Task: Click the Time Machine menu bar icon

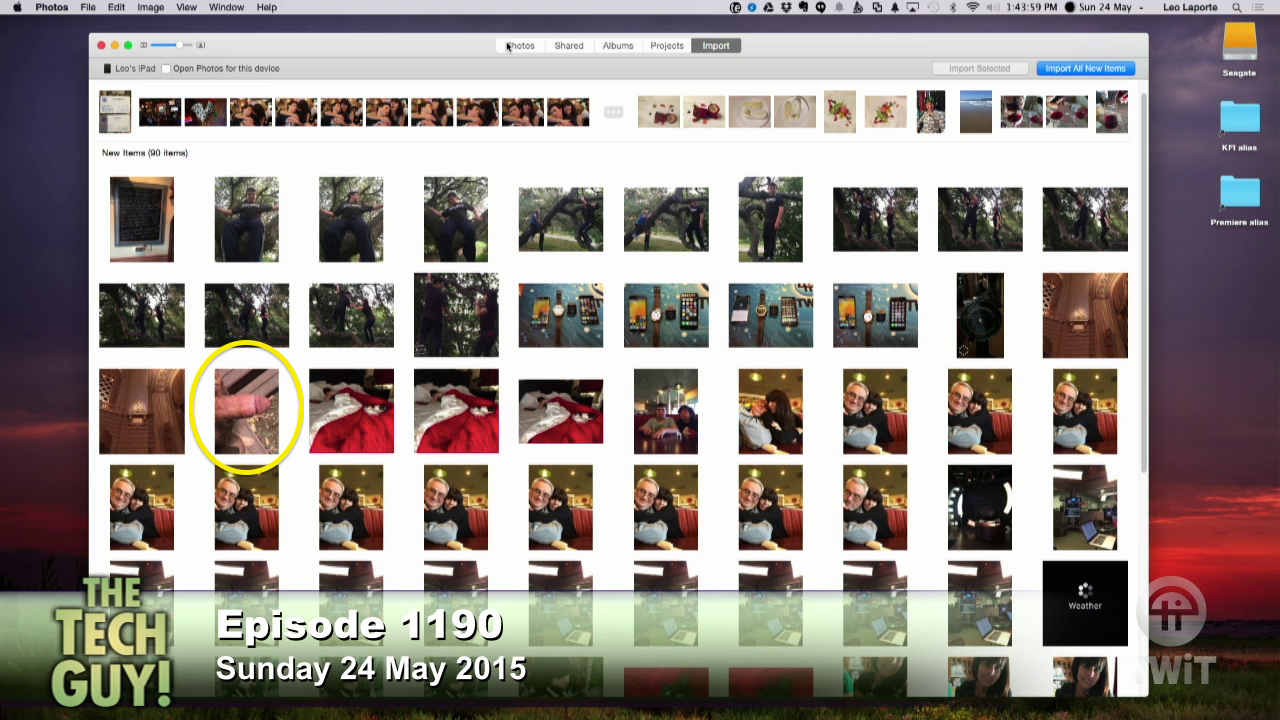Action: (x=933, y=7)
